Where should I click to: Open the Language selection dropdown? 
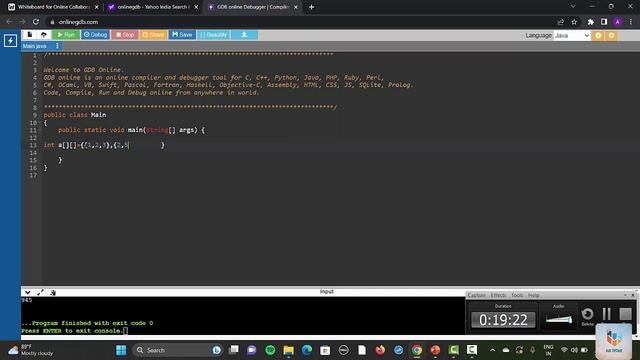[x=572, y=36]
